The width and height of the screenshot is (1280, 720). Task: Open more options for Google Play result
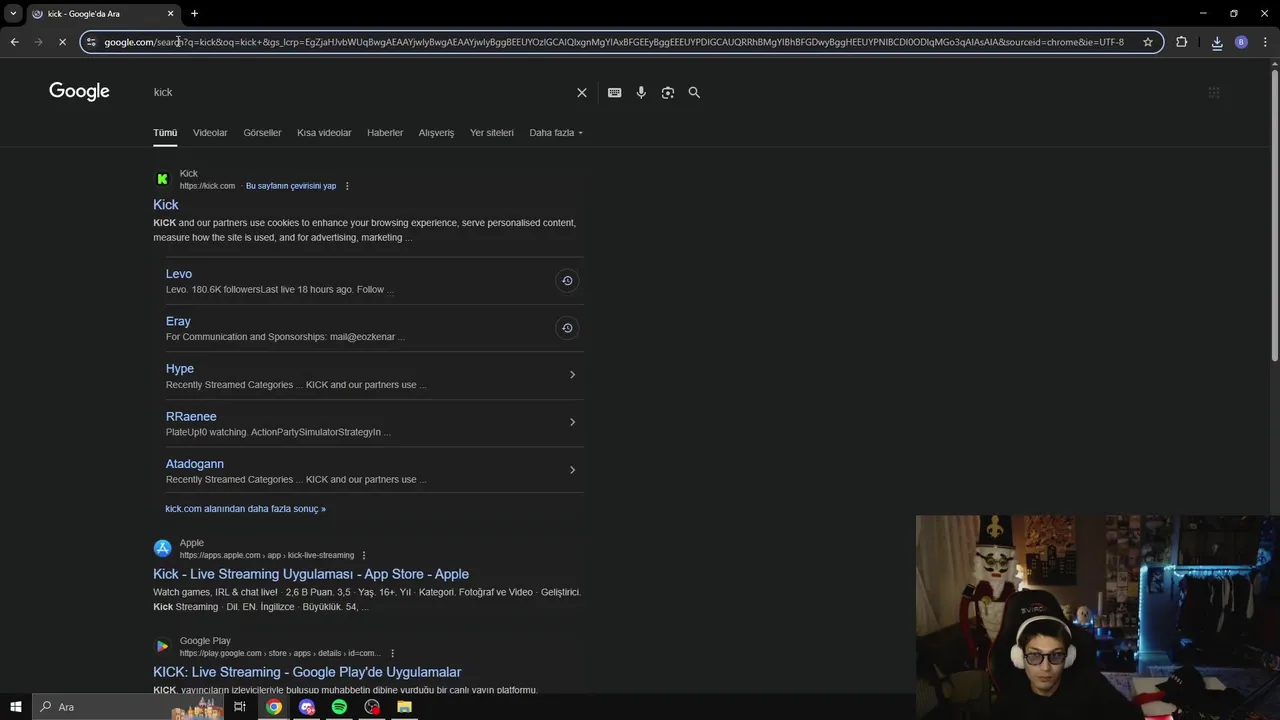coord(392,653)
